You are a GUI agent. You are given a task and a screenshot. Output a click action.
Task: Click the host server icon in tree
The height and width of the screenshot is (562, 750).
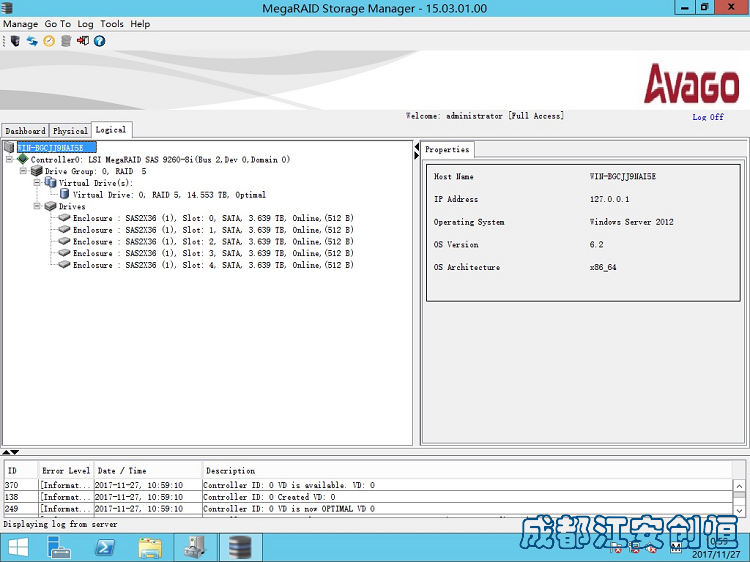tap(9, 147)
